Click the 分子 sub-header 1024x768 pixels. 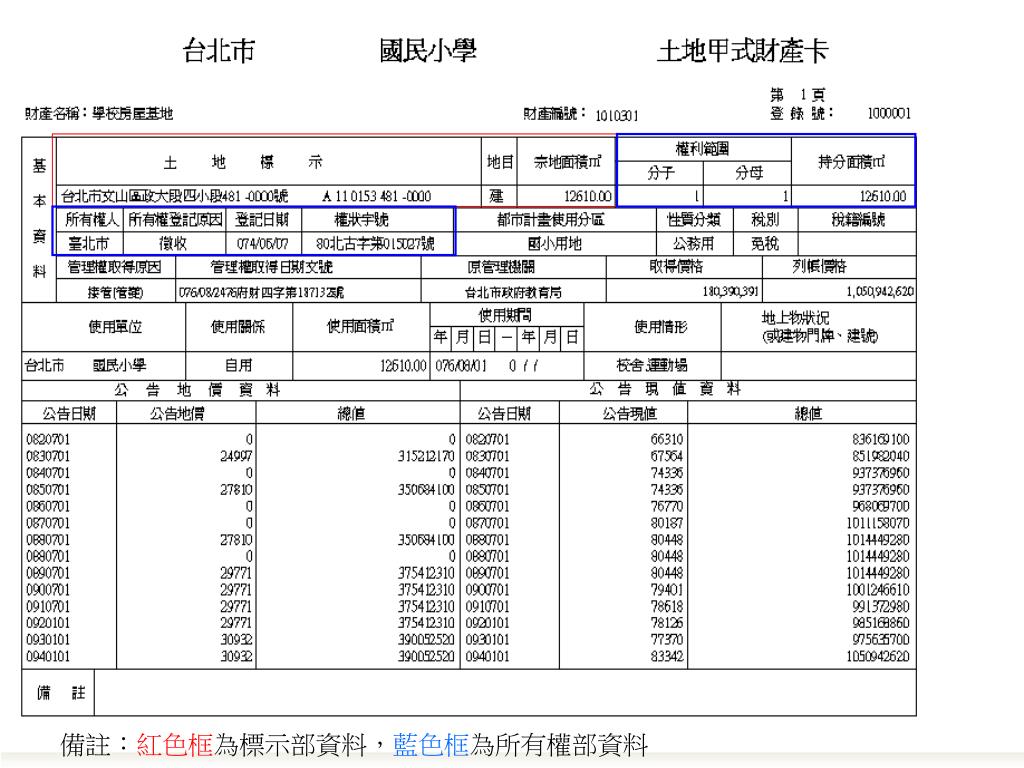[x=660, y=173]
